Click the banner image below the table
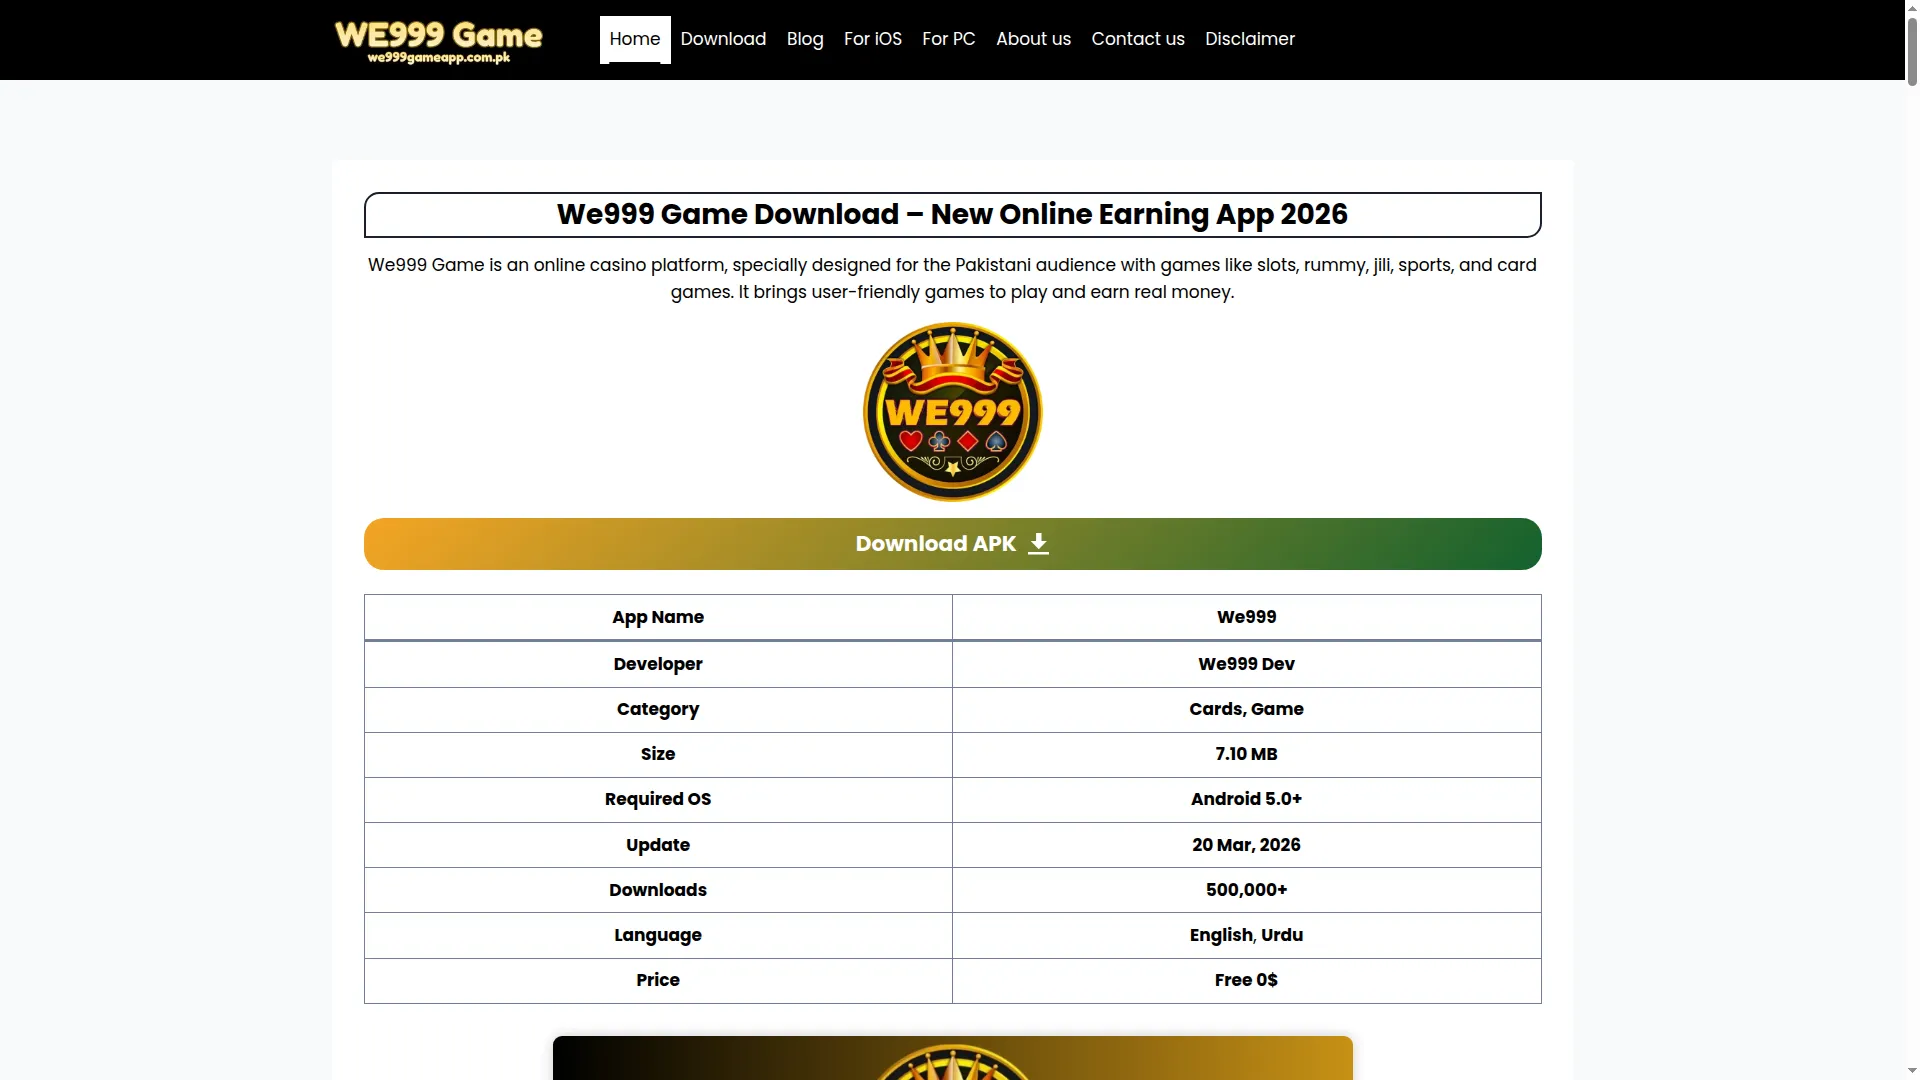The width and height of the screenshot is (1920, 1080). point(952,1058)
